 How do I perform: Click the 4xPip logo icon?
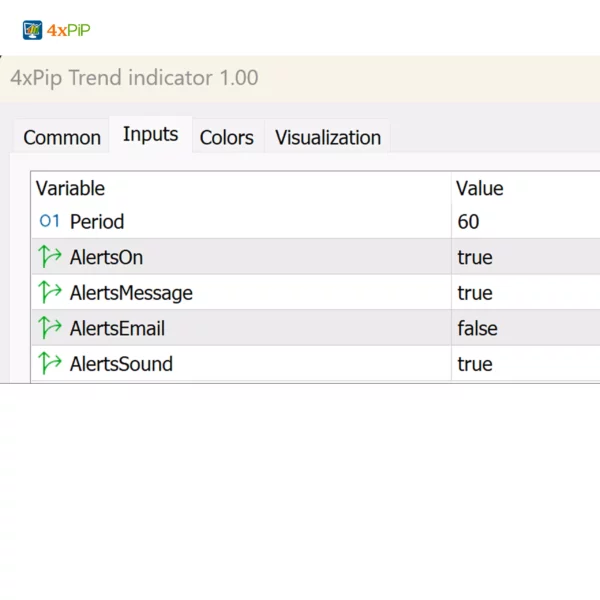33,30
